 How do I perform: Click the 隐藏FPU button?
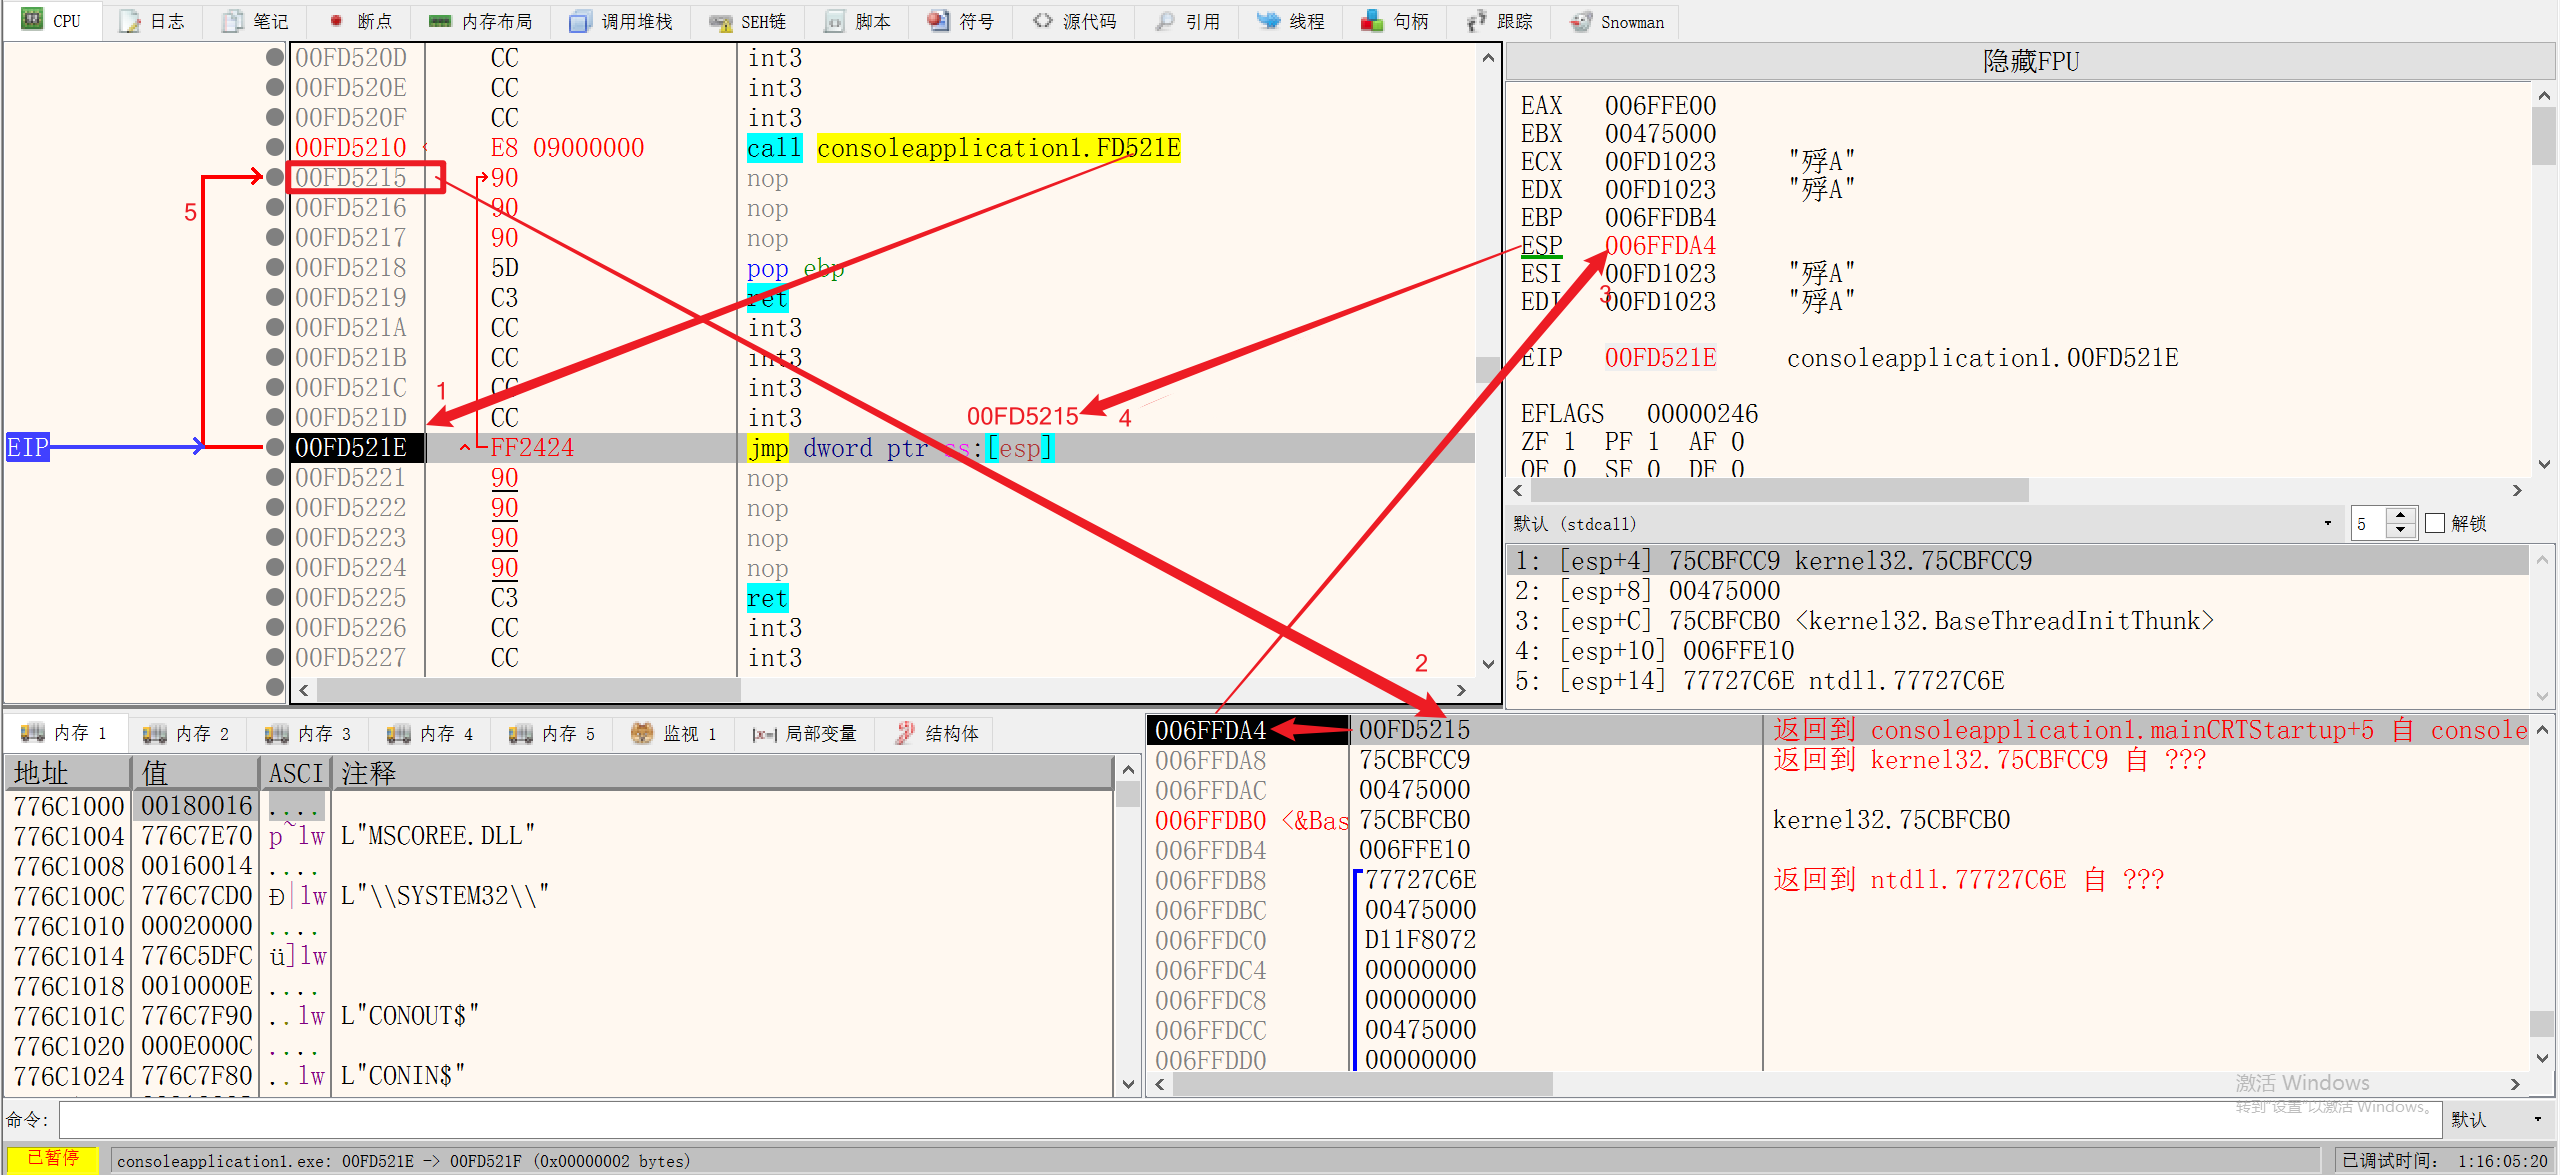click(x=2030, y=62)
